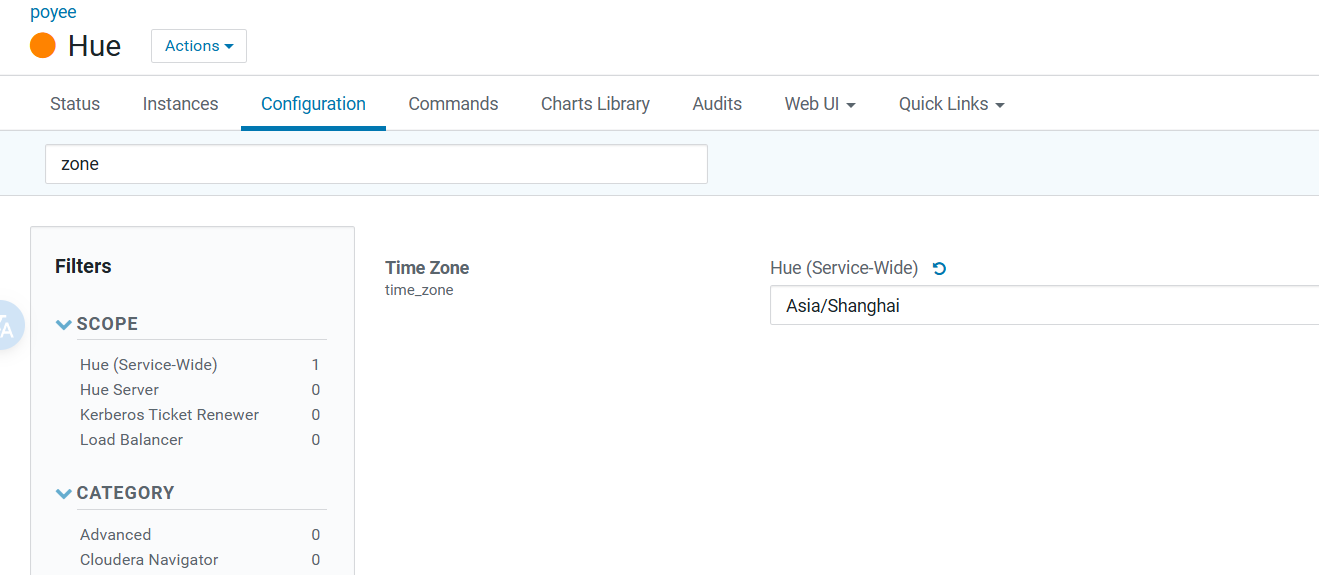Expand the Quick Links menu
1319x575 pixels.
pos(951,104)
